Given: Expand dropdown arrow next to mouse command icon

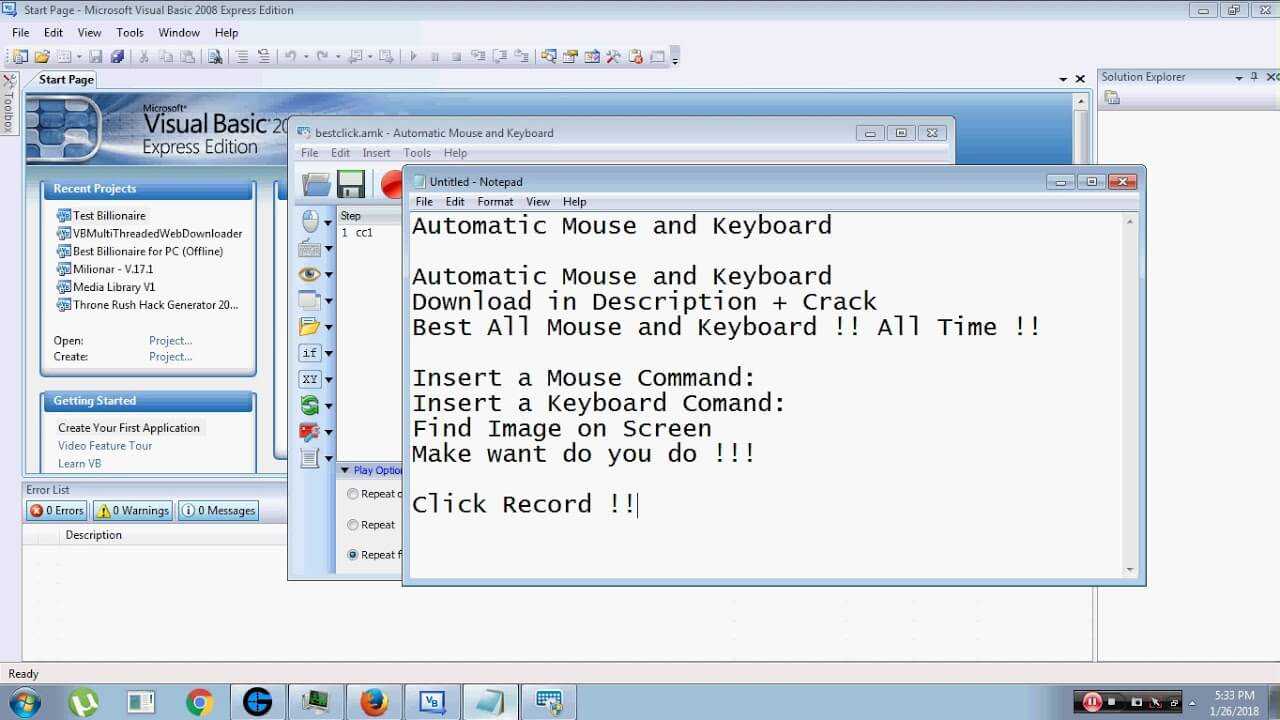Looking at the screenshot, I should point(328,222).
